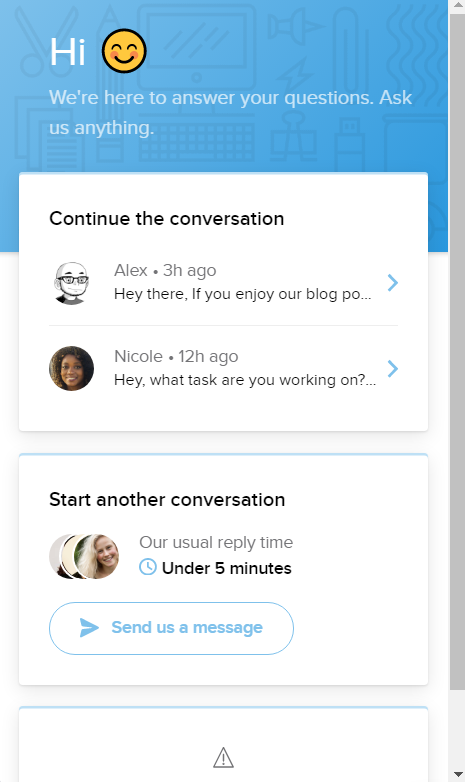Image resolution: width=465 pixels, height=782 pixels.
Task: Click the vertical scrollbar thumb
Action: pos(458,352)
